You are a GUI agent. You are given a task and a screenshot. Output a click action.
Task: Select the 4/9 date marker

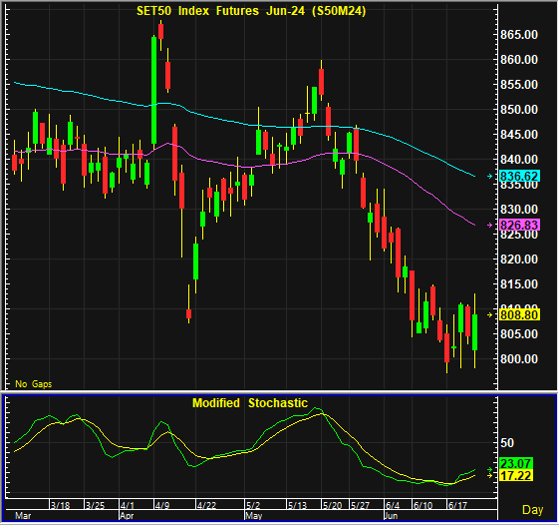click(163, 505)
